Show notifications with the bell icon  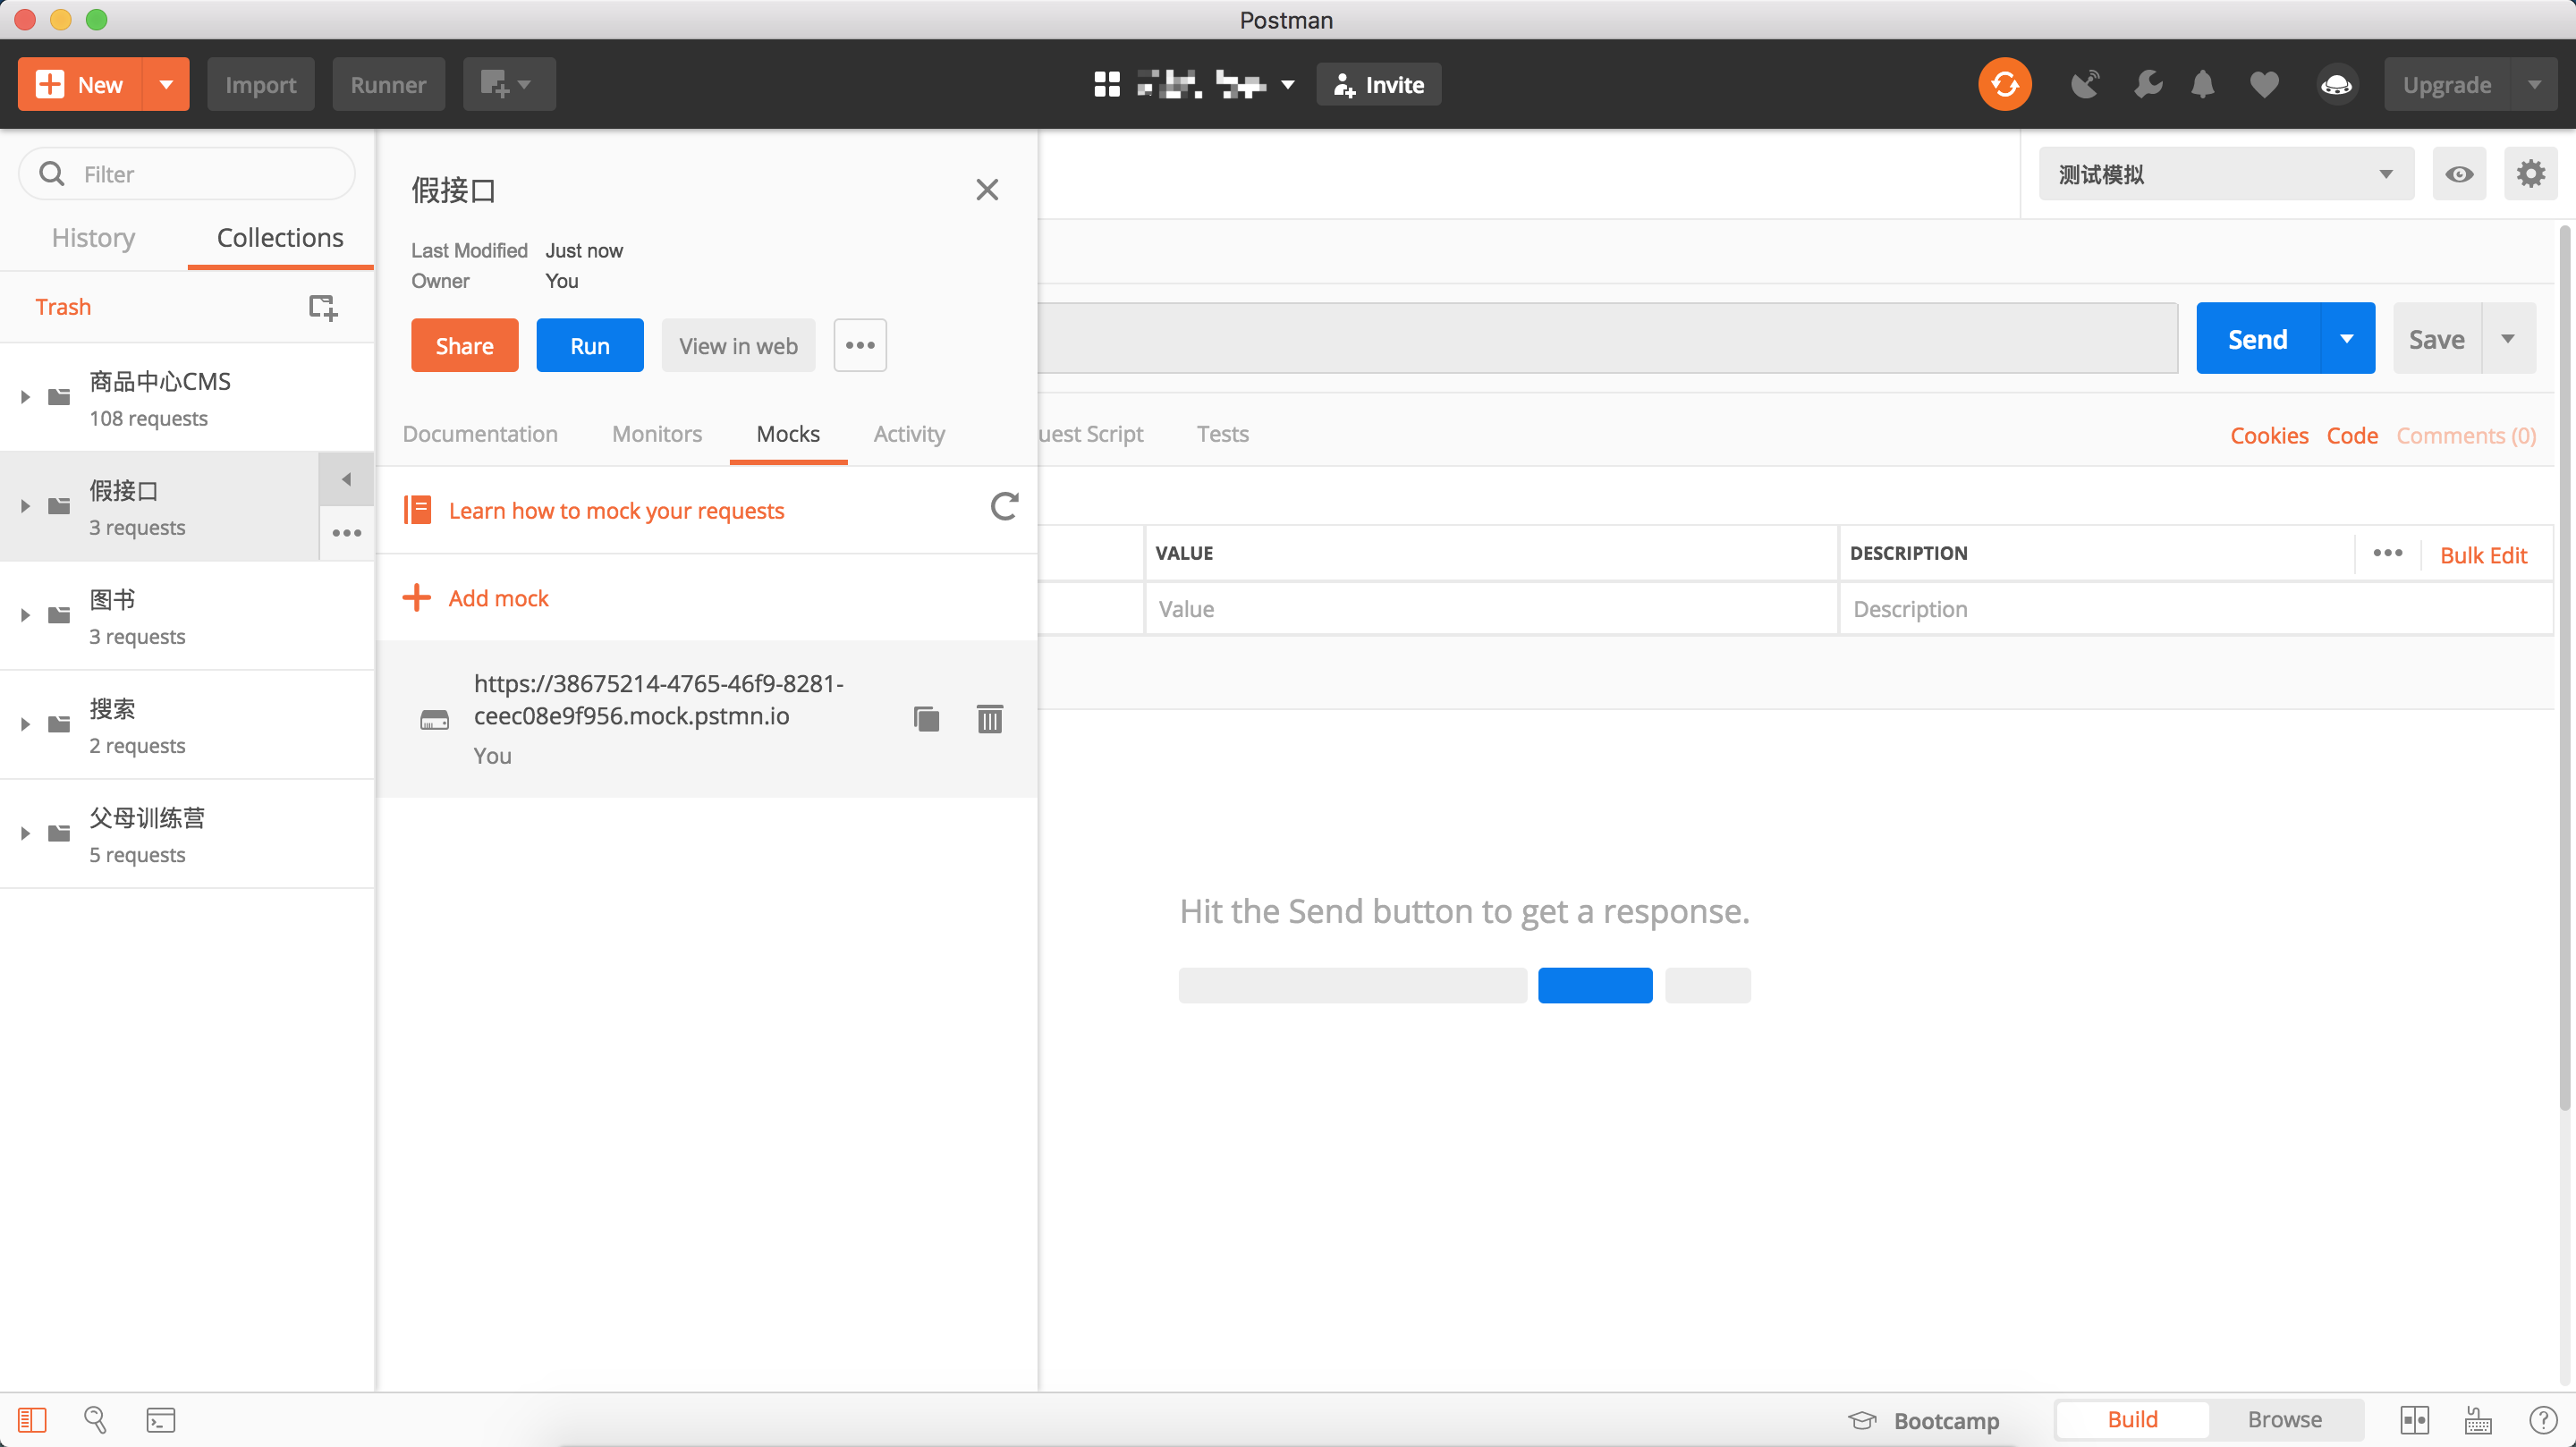coord(2203,84)
